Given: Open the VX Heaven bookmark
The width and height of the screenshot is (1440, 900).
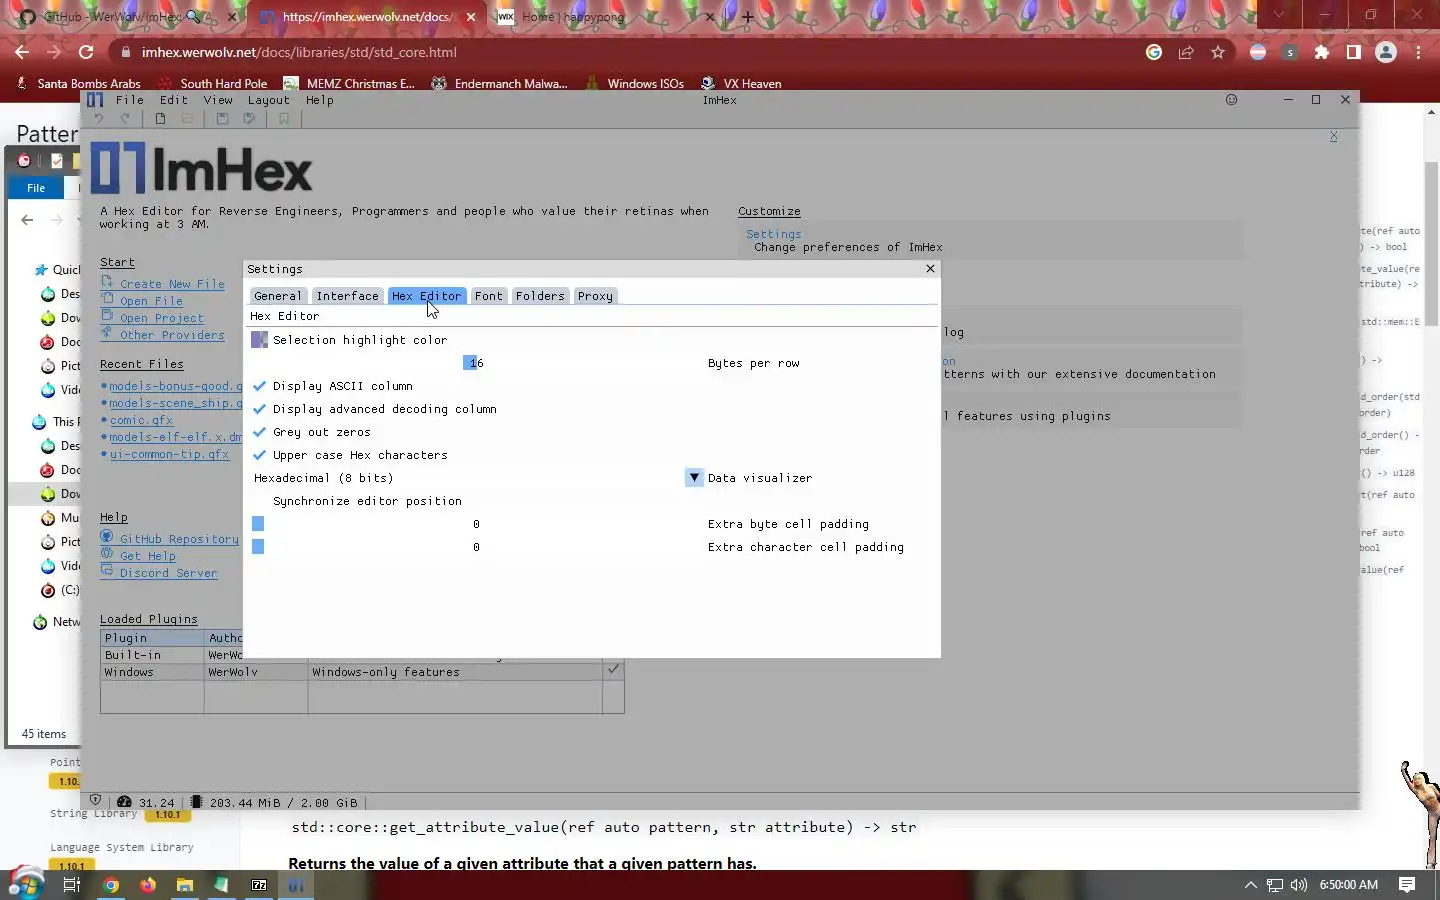Looking at the screenshot, I should pos(741,83).
